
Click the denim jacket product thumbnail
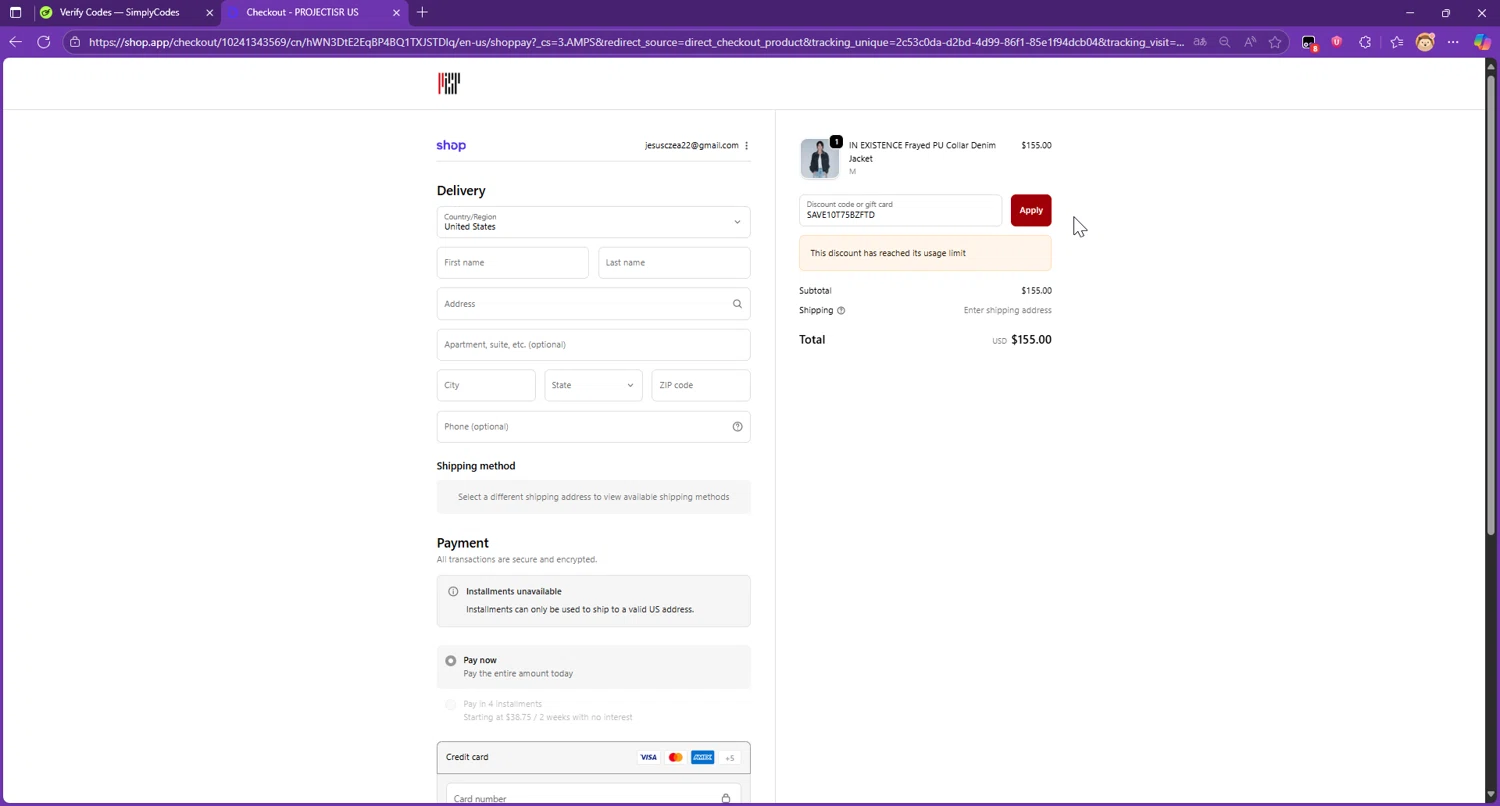[820, 159]
